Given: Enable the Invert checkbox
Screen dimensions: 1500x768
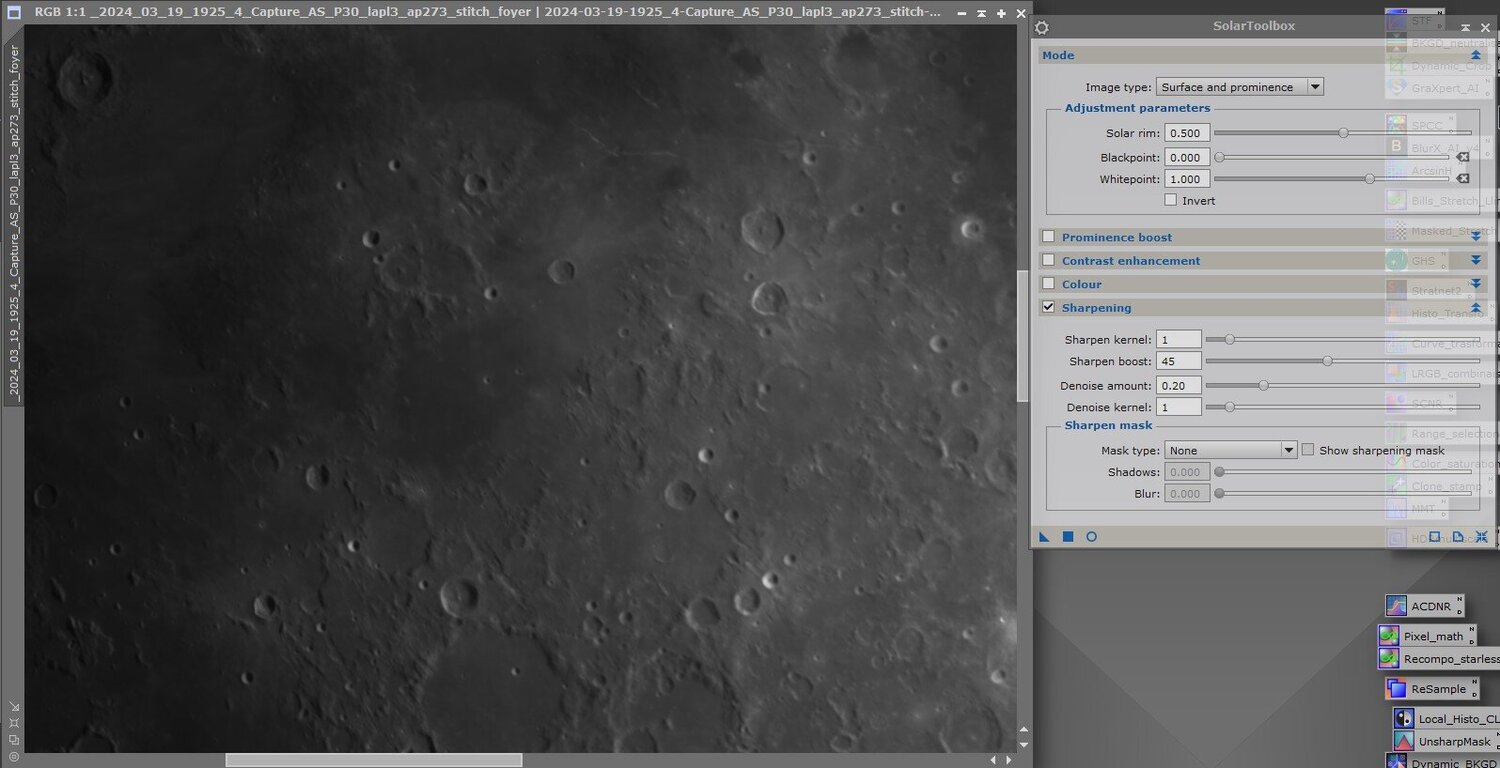Looking at the screenshot, I should [x=1171, y=200].
